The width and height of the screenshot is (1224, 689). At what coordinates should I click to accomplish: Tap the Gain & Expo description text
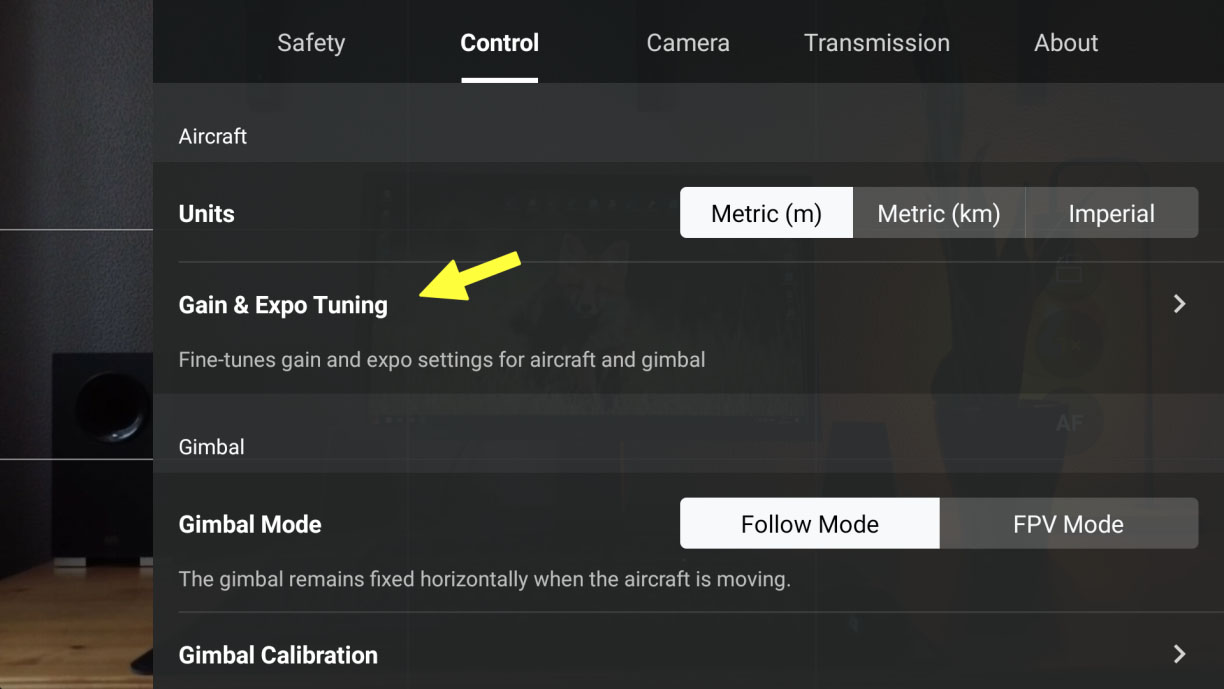[x=441, y=359]
